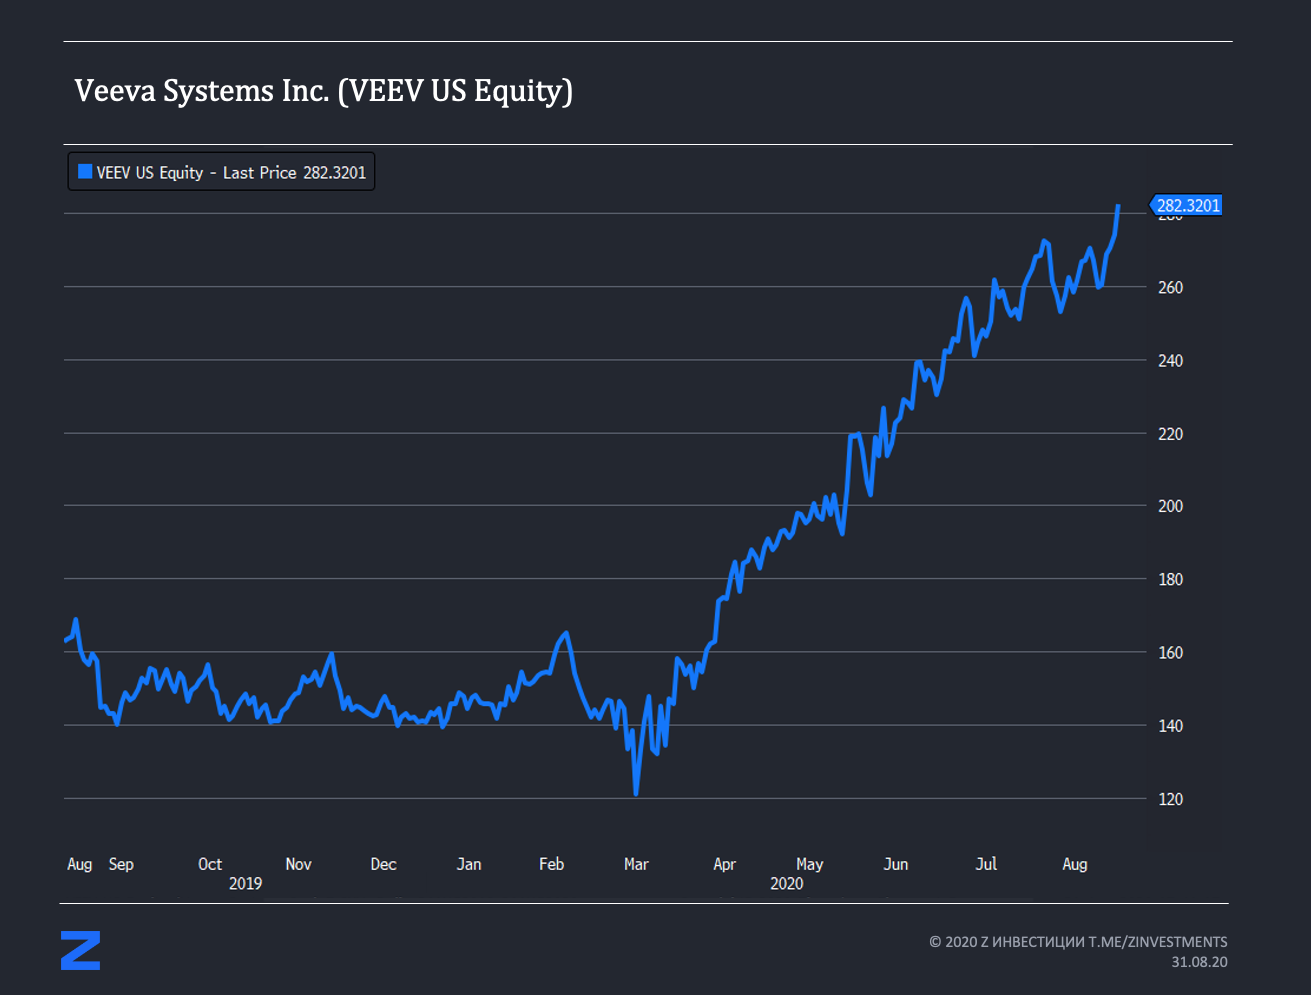Click the date '31.08.20' in the footer
The image size is (1311, 995).
coord(1200,962)
